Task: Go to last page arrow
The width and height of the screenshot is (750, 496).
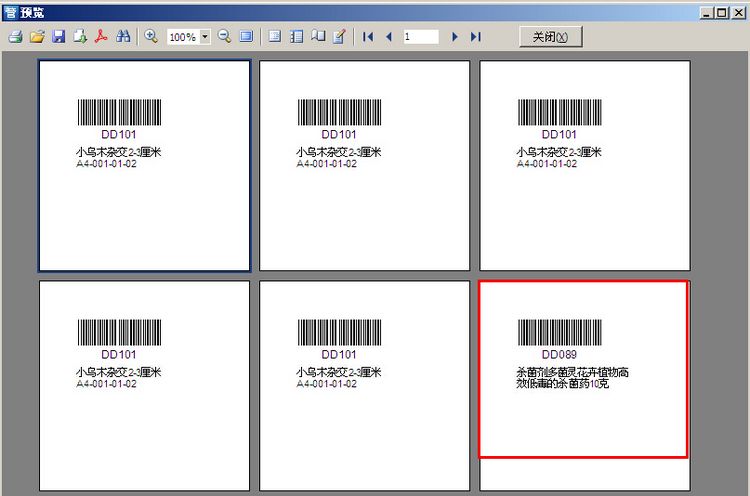Action: 475,37
